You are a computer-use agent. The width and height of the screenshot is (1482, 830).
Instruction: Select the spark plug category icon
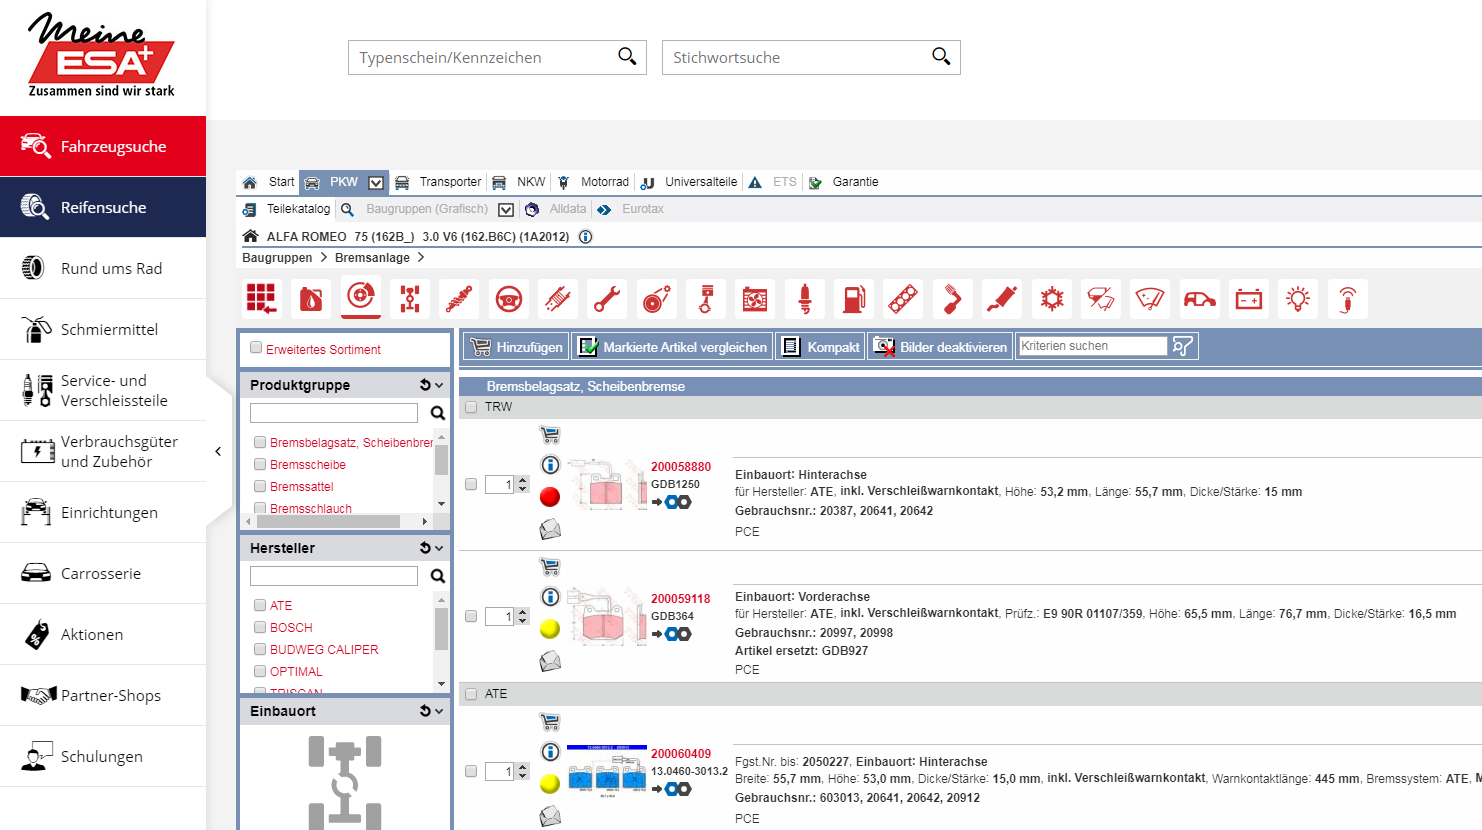(x=805, y=299)
